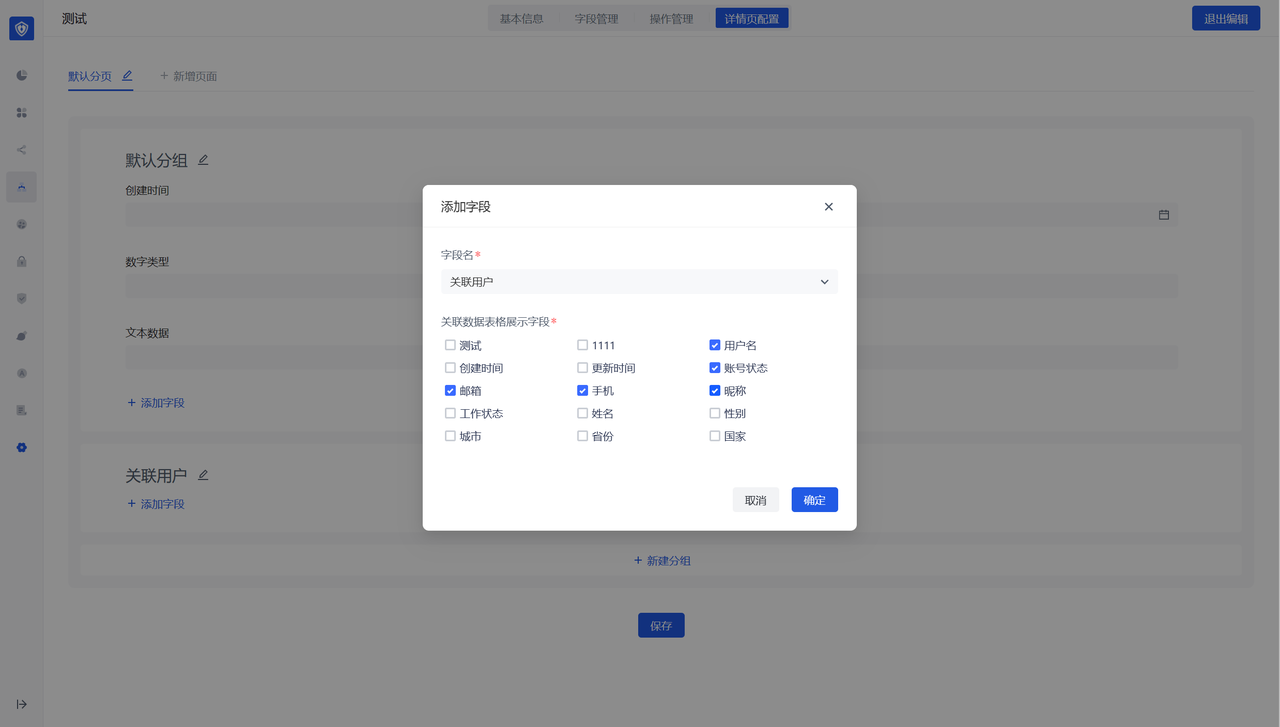This screenshot has height=727, width=1280.
Task: Open the pie chart sidebar icon
Action: point(22,76)
